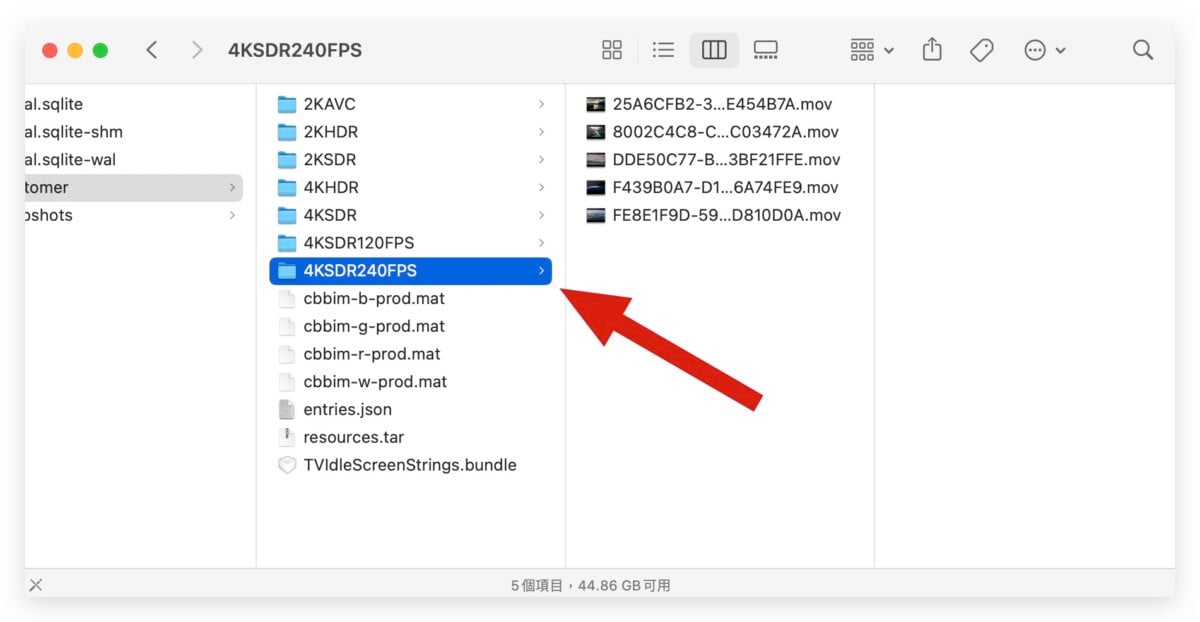This screenshot has width=1200, height=622.
Task: Click the entries.json document icon
Action: 287,409
